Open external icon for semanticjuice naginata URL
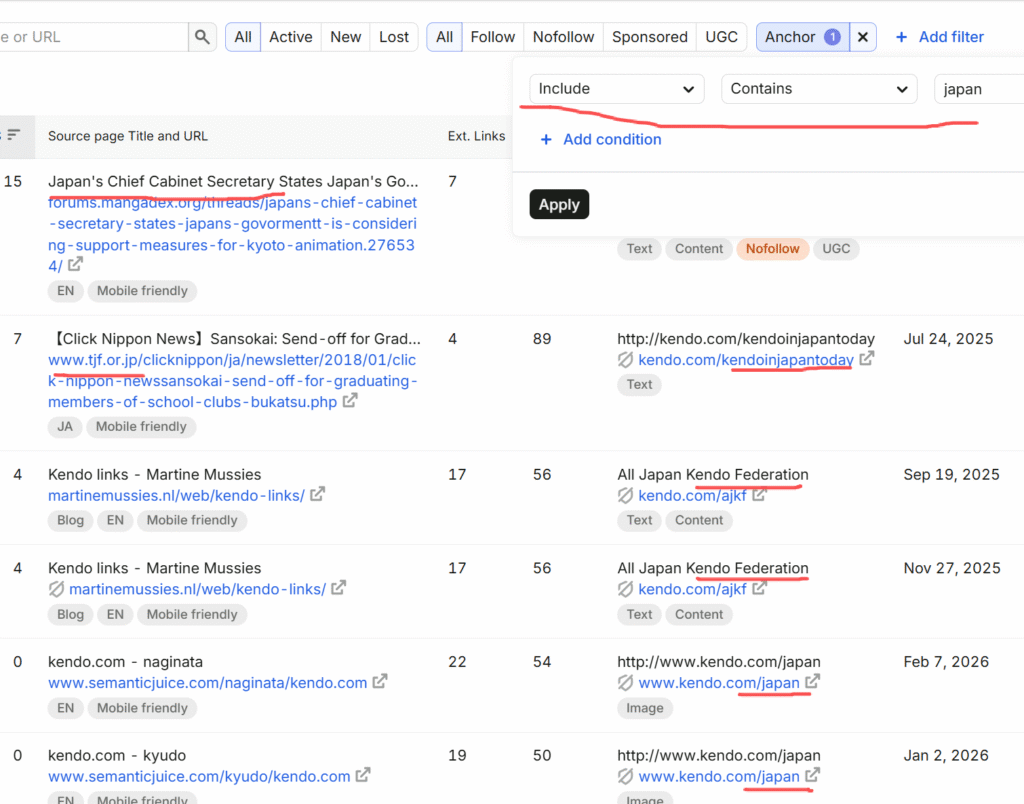 coord(380,681)
